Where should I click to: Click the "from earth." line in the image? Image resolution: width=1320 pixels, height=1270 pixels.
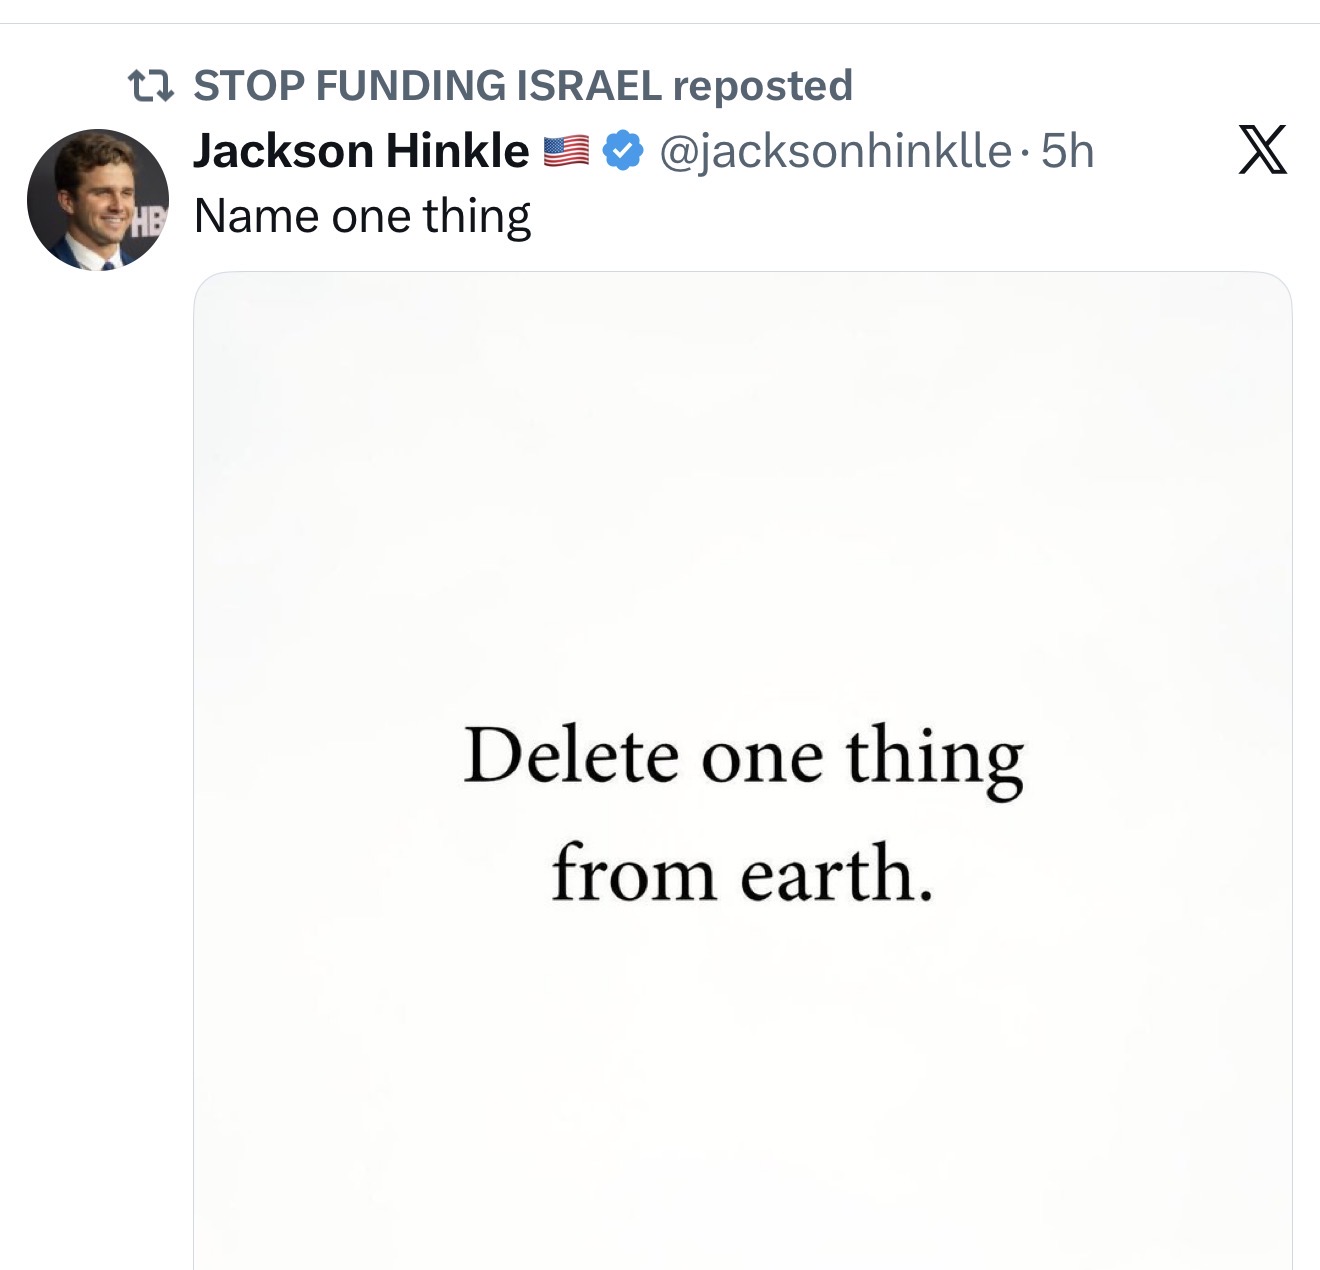tap(742, 873)
